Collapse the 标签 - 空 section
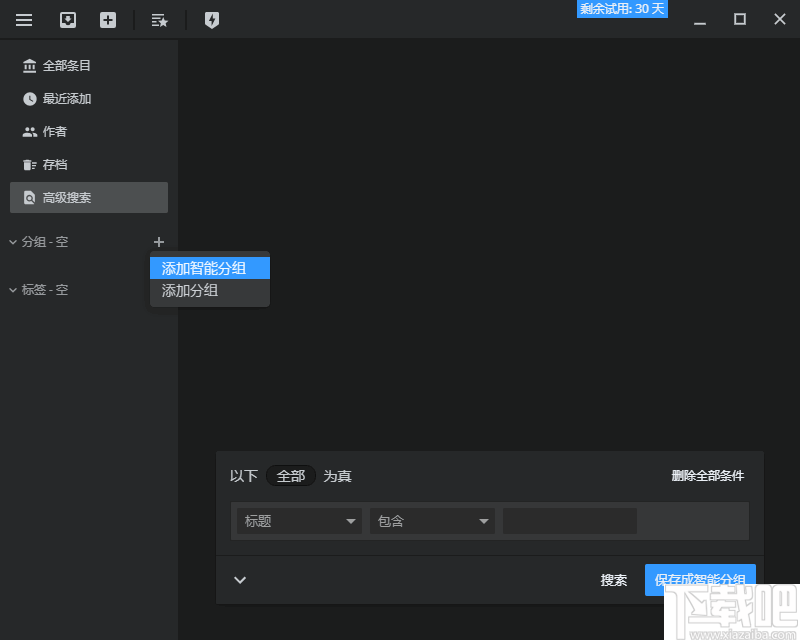 (x=13, y=290)
